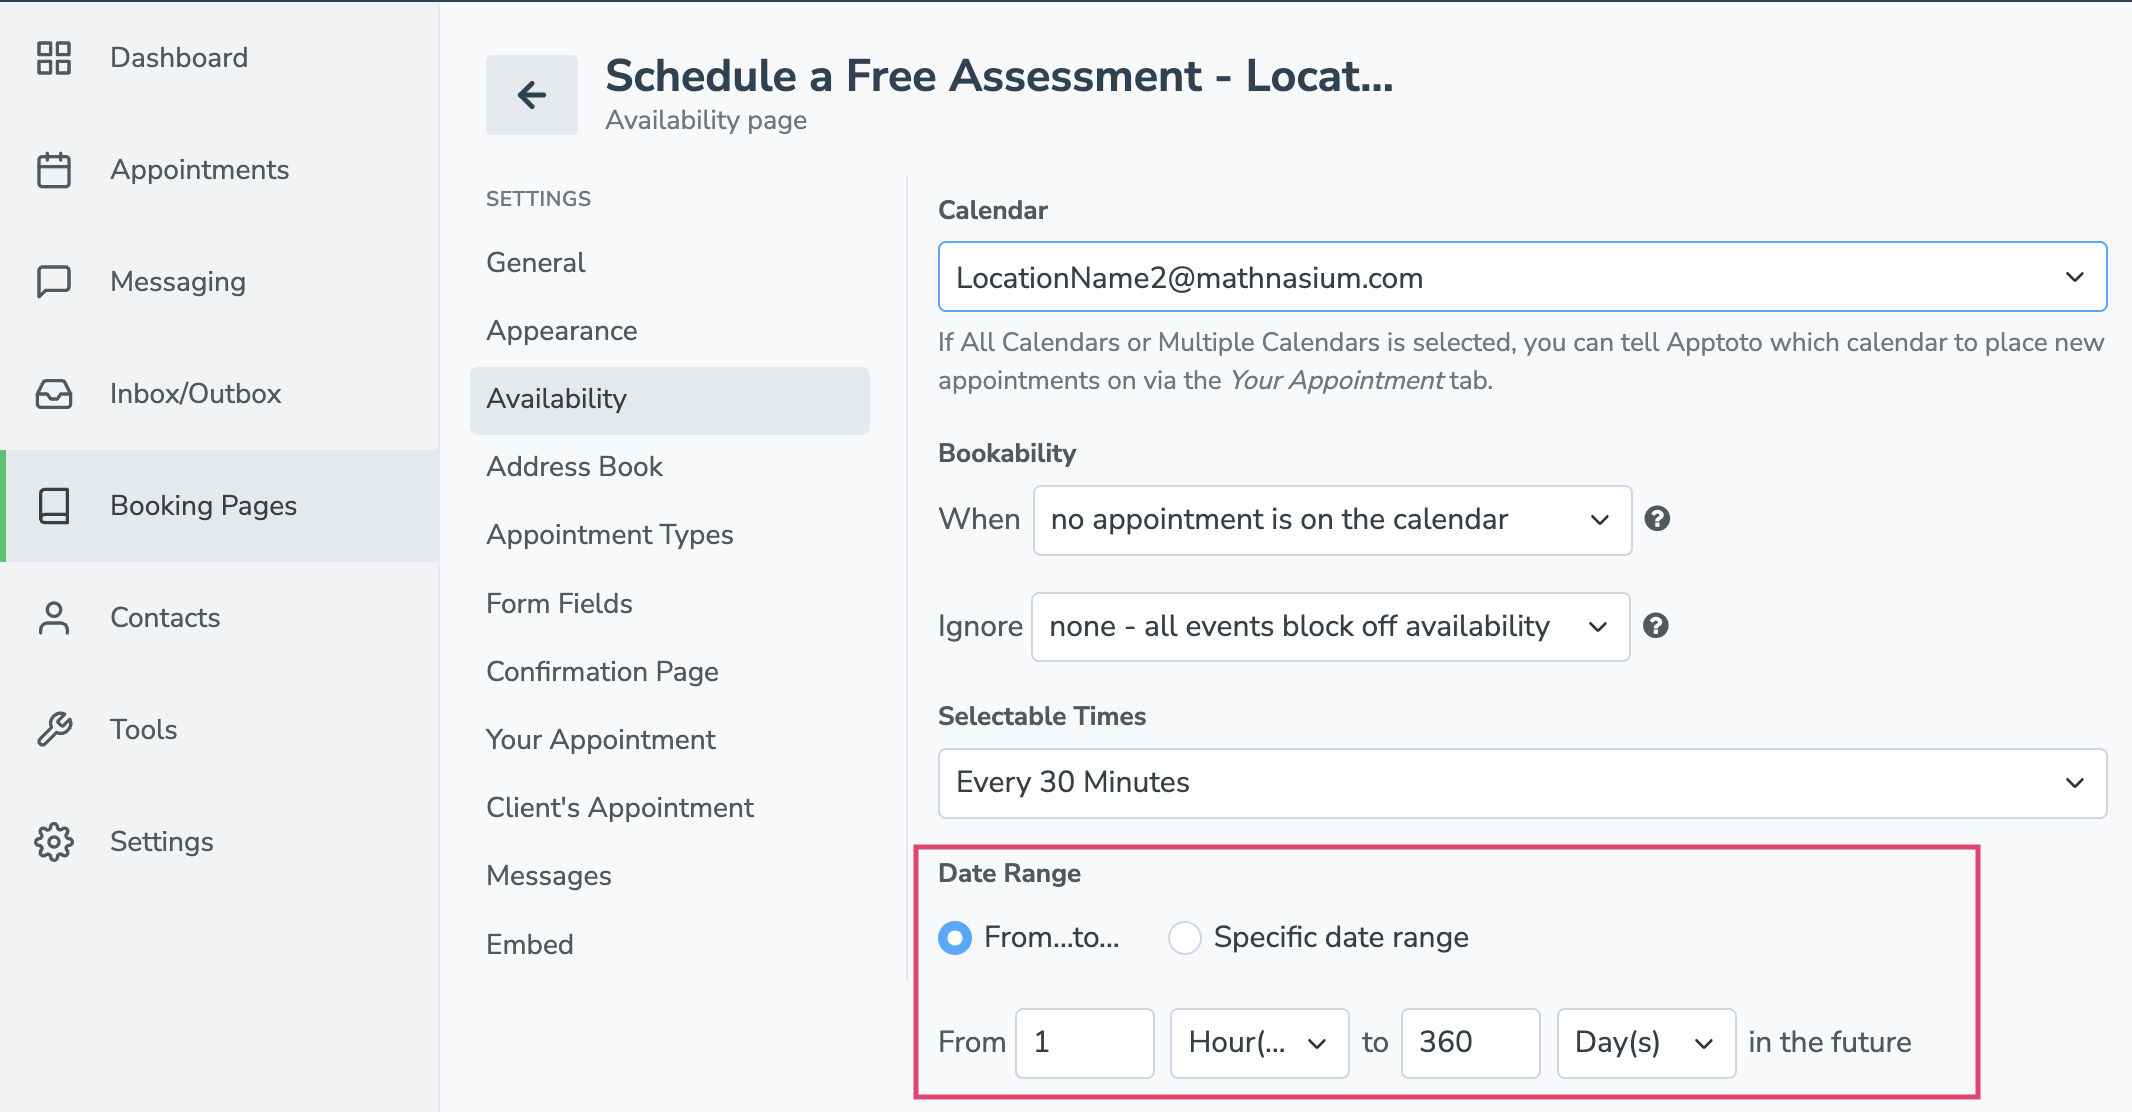This screenshot has height=1112, width=2132.
Task: Click the Tools wrench icon
Action: point(54,730)
